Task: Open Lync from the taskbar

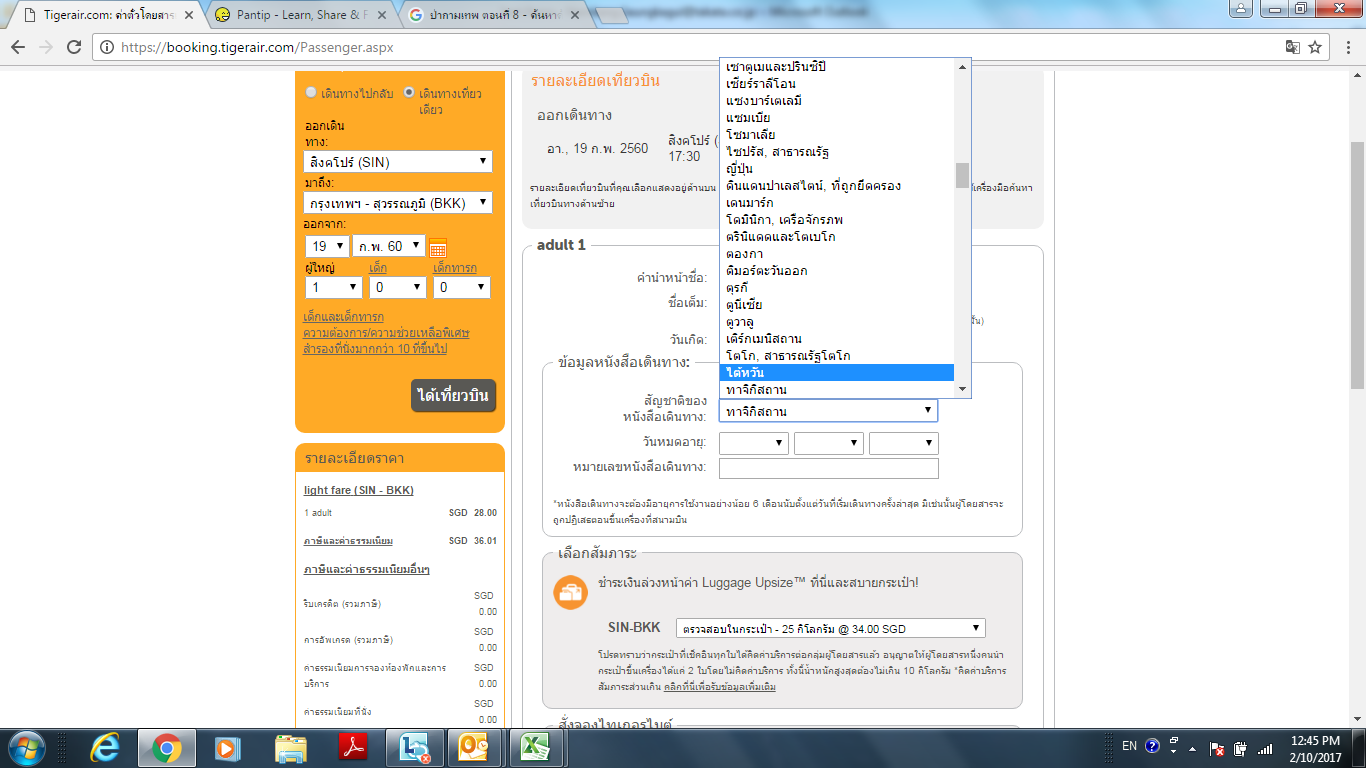Action: coord(413,747)
